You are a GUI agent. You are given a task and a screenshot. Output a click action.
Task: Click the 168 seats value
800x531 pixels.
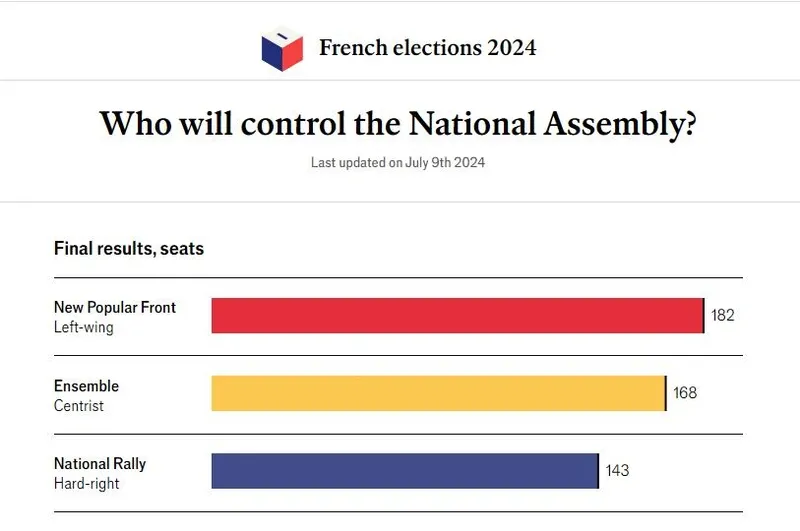pyautogui.click(x=685, y=393)
